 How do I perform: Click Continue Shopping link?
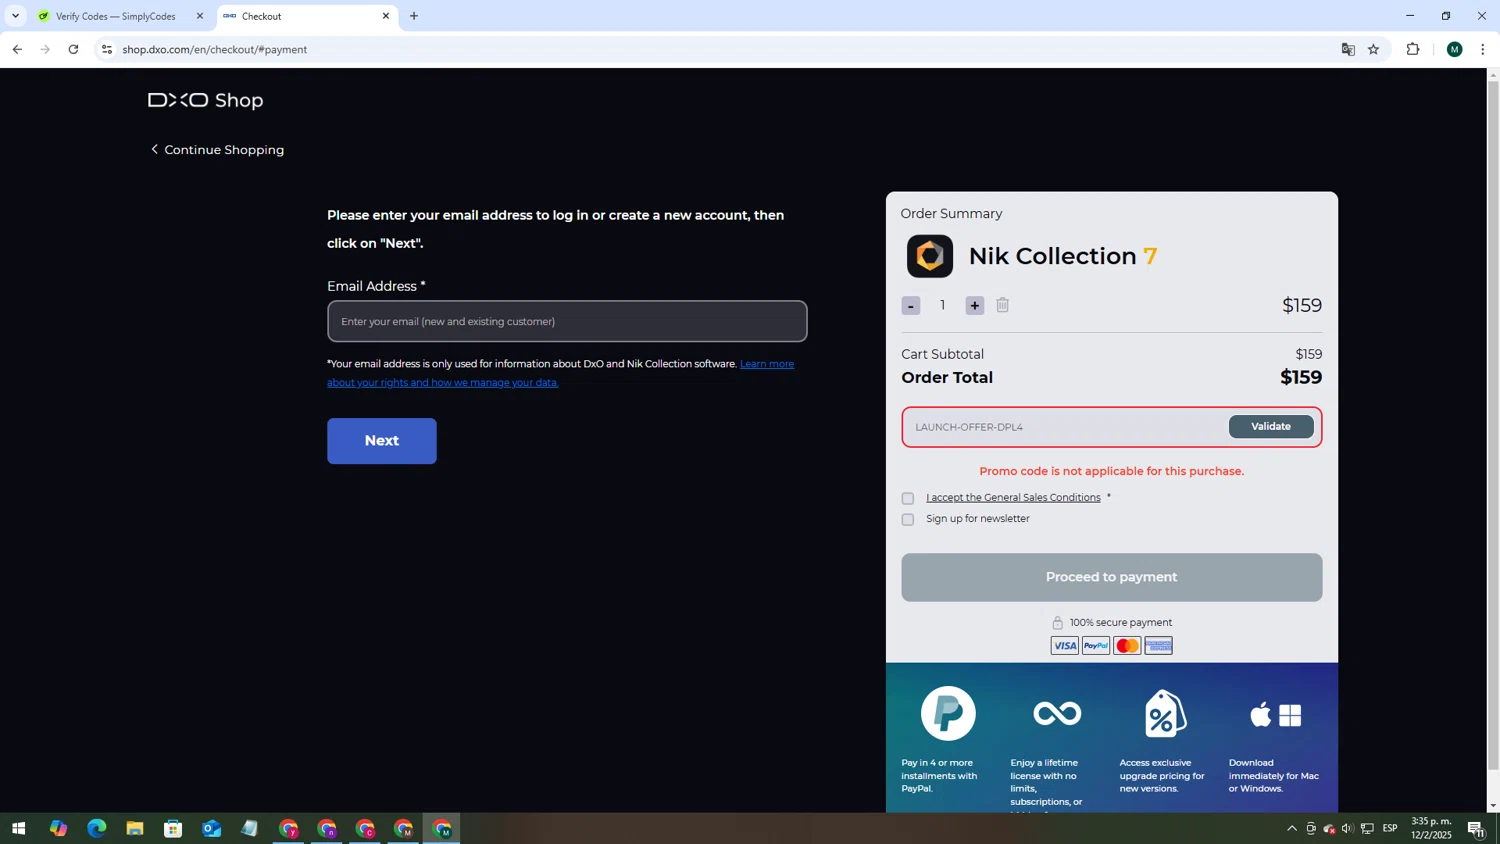[217, 150]
